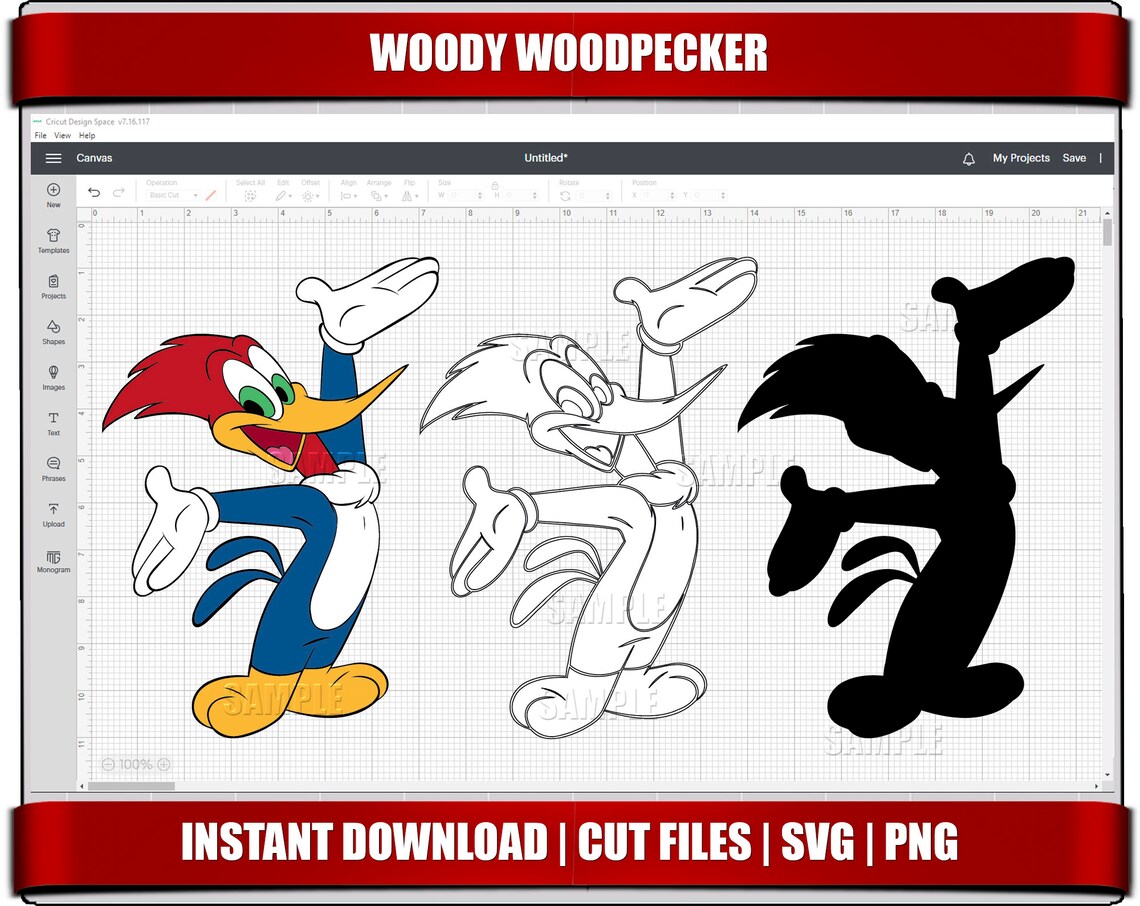This screenshot has height=906, width=1140.
Task: Open the Basic Cut operation dropdown
Action: (x=175, y=194)
